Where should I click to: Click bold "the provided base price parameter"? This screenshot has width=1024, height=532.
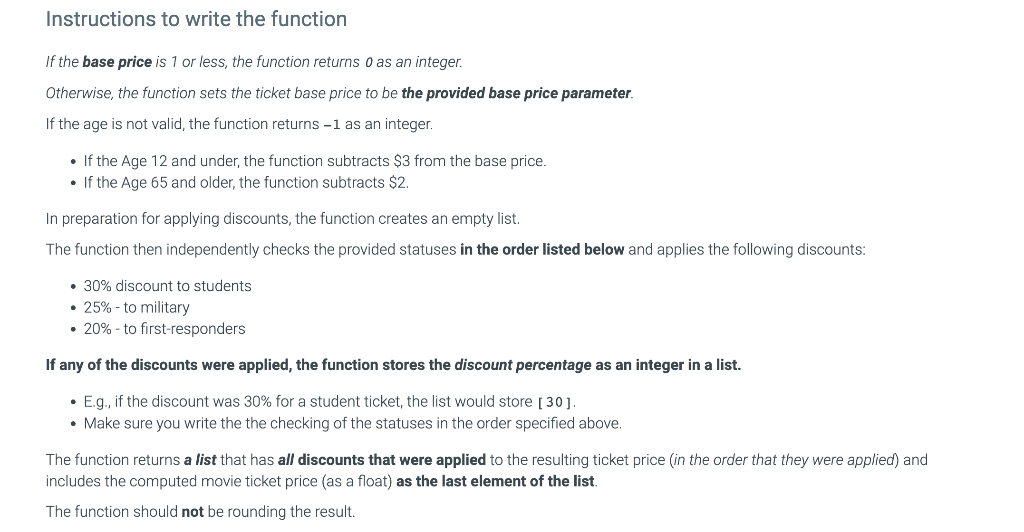pos(516,93)
